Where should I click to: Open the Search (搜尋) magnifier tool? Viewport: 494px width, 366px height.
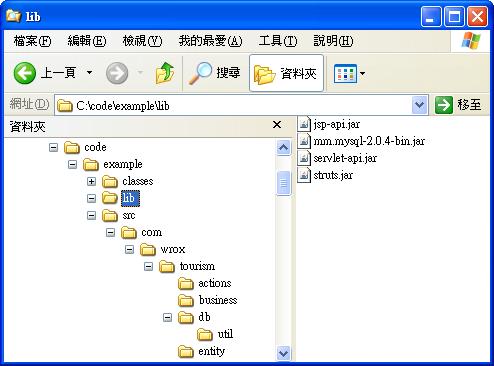point(214,73)
